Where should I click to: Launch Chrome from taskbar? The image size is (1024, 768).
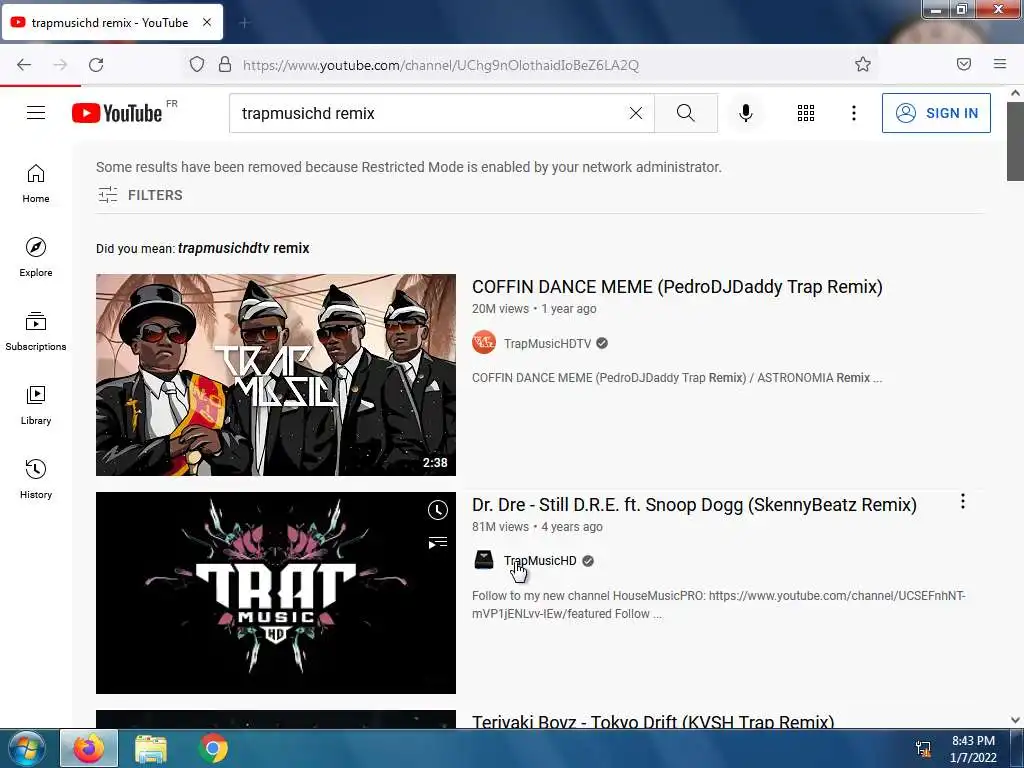click(x=213, y=748)
